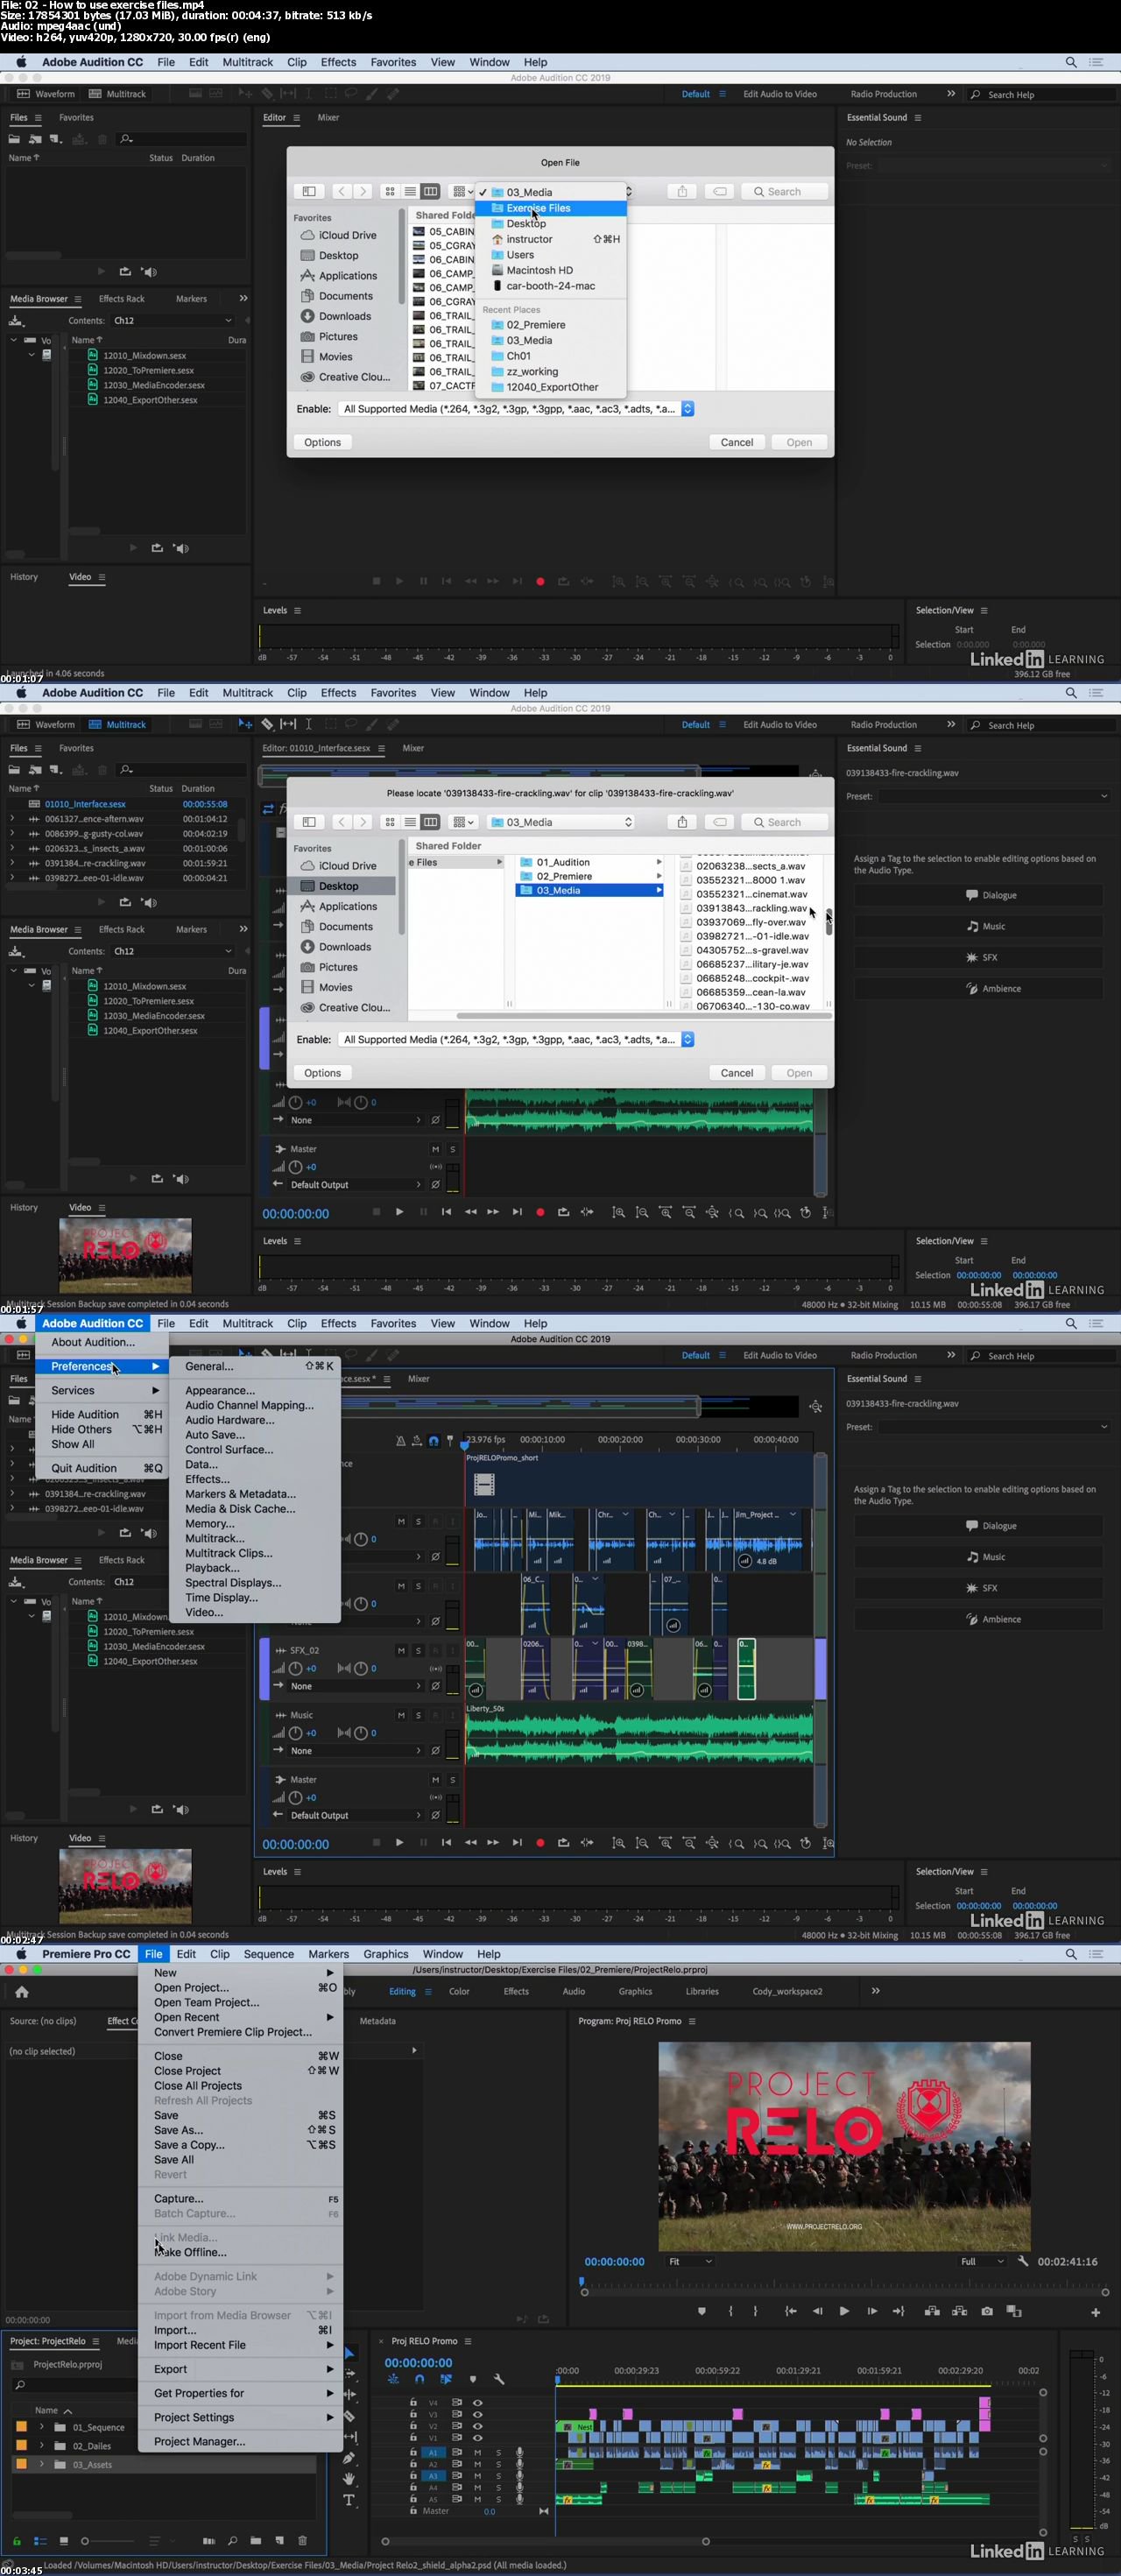The width and height of the screenshot is (1121, 2576).
Task: Click the Home icon in Premiere Pro
Action: 22,1992
